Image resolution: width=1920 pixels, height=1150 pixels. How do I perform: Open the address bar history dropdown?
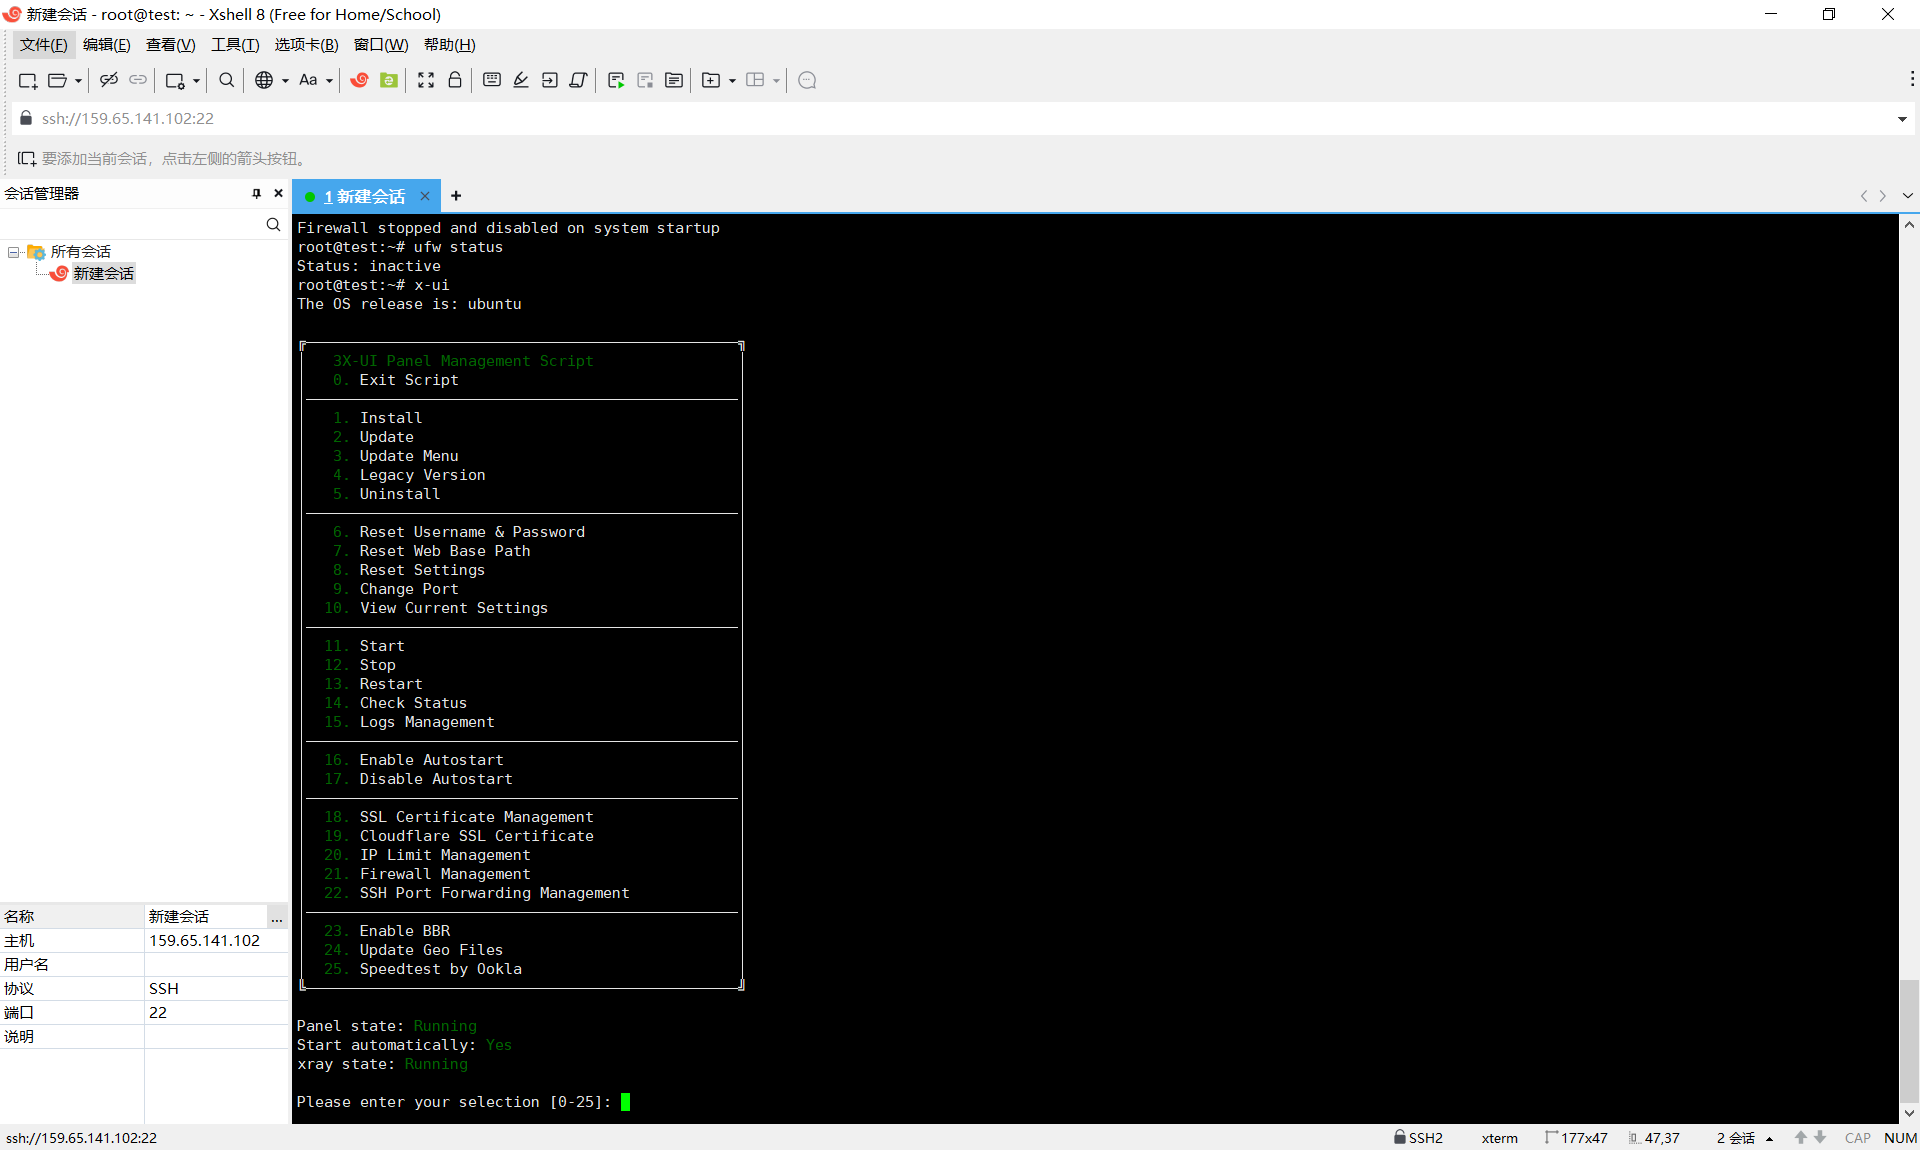click(1901, 119)
